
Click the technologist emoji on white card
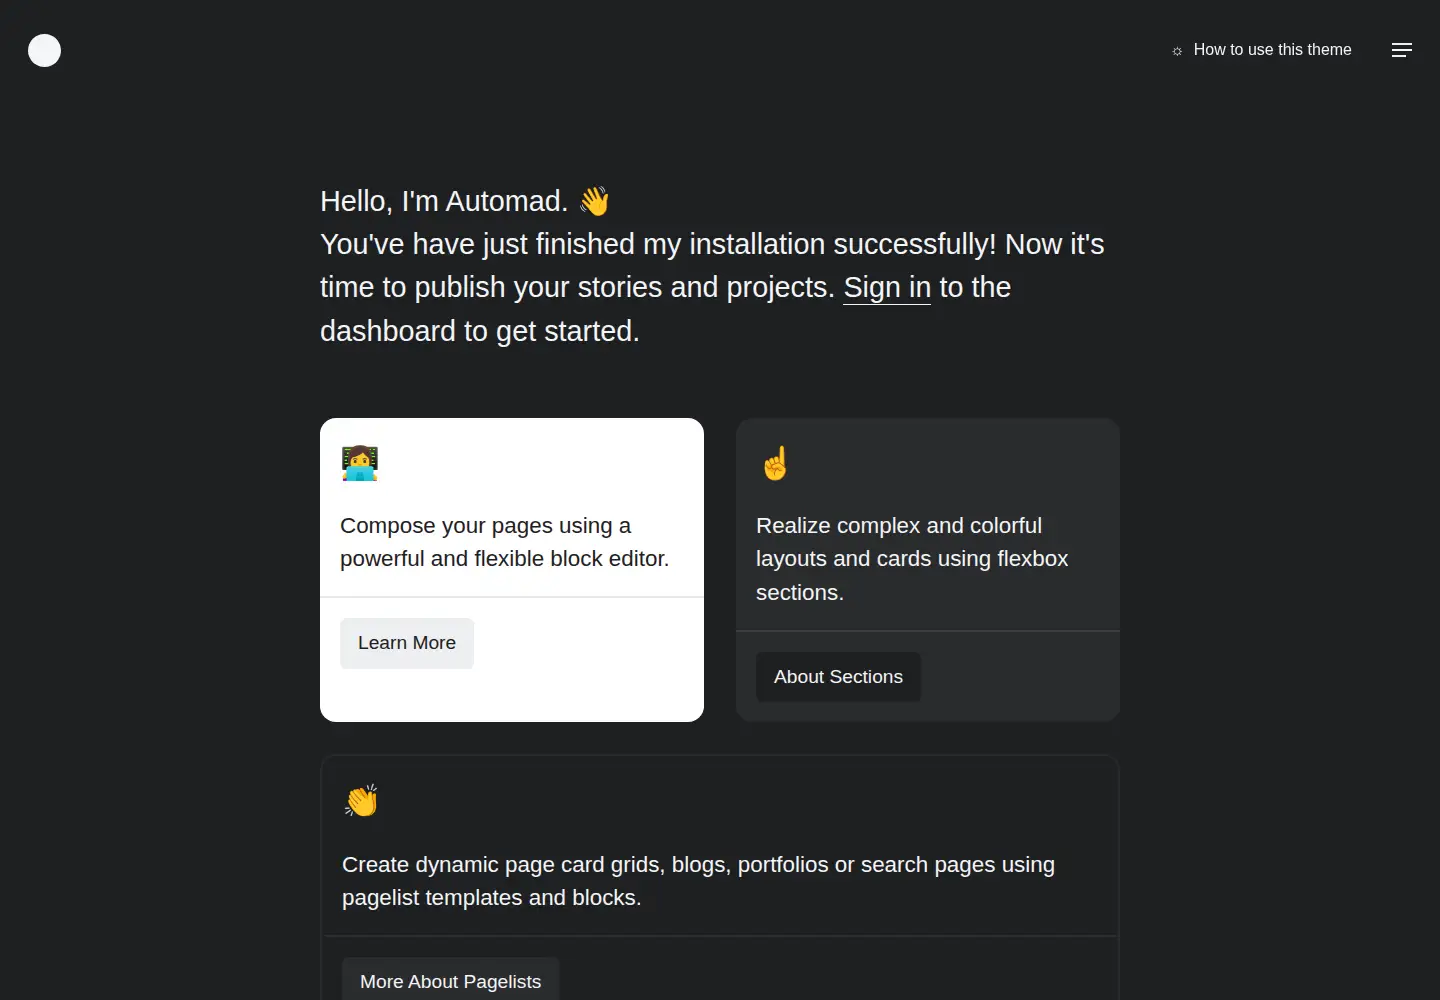coord(360,463)
